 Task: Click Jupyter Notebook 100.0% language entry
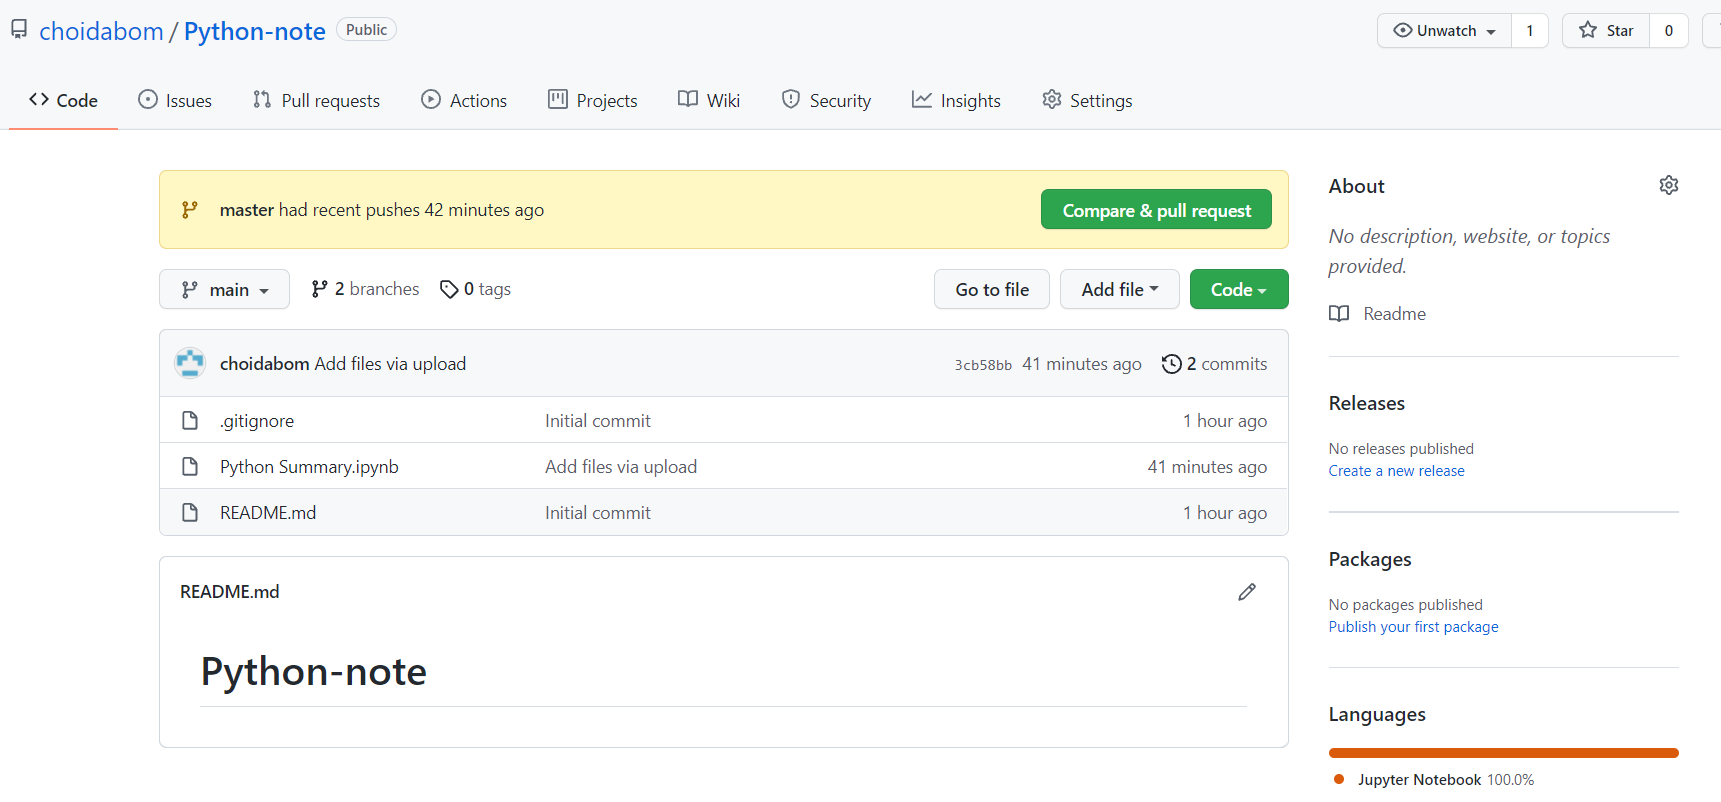coord(1435,780)
